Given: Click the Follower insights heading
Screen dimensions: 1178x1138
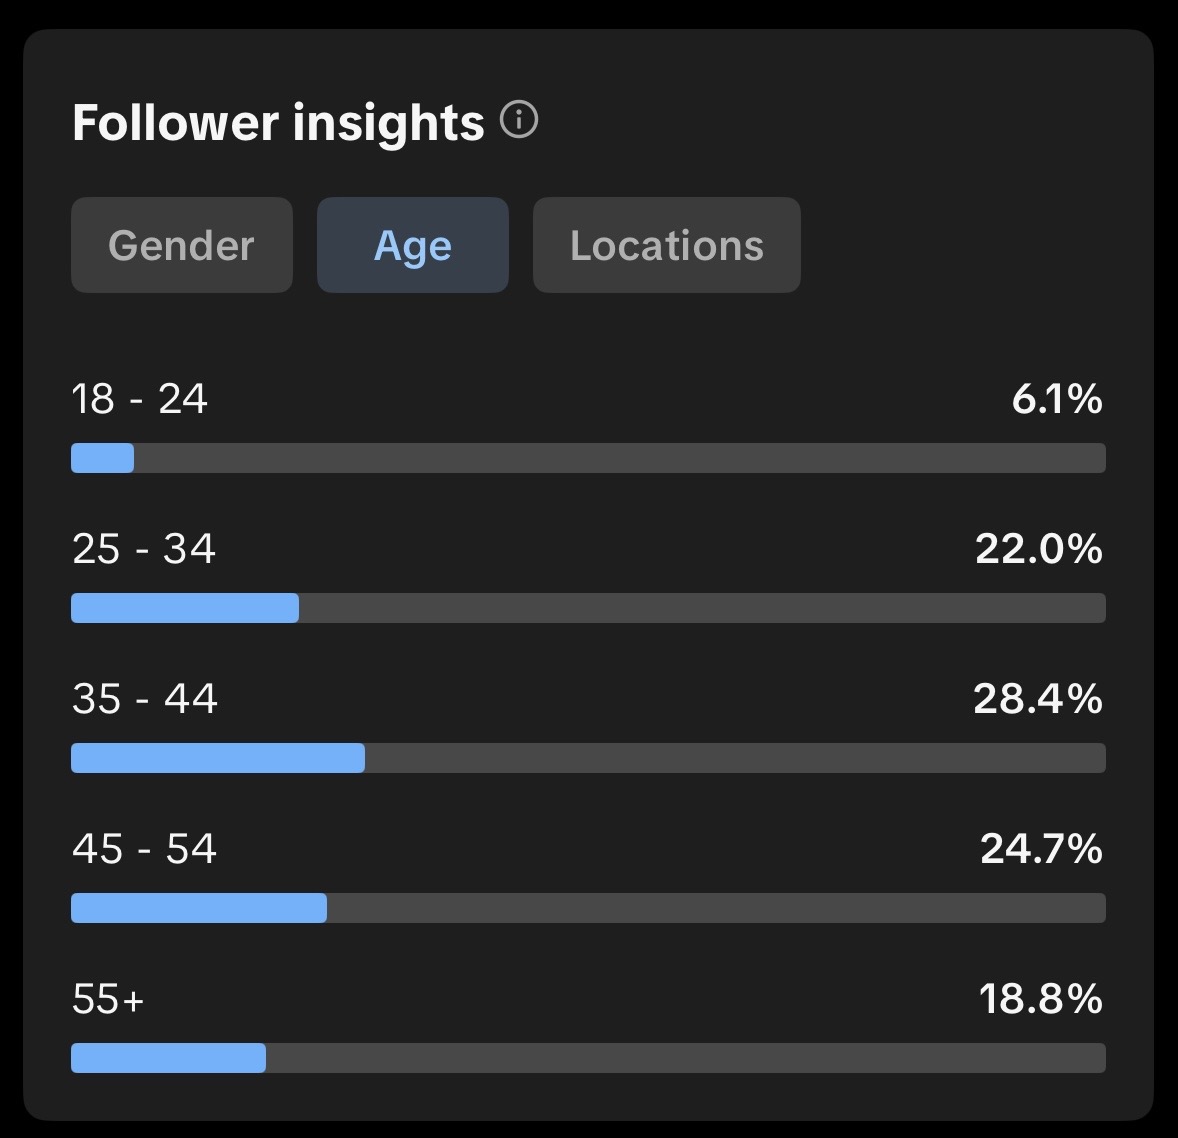Looking at the screenshot, I should click(278, 123).
